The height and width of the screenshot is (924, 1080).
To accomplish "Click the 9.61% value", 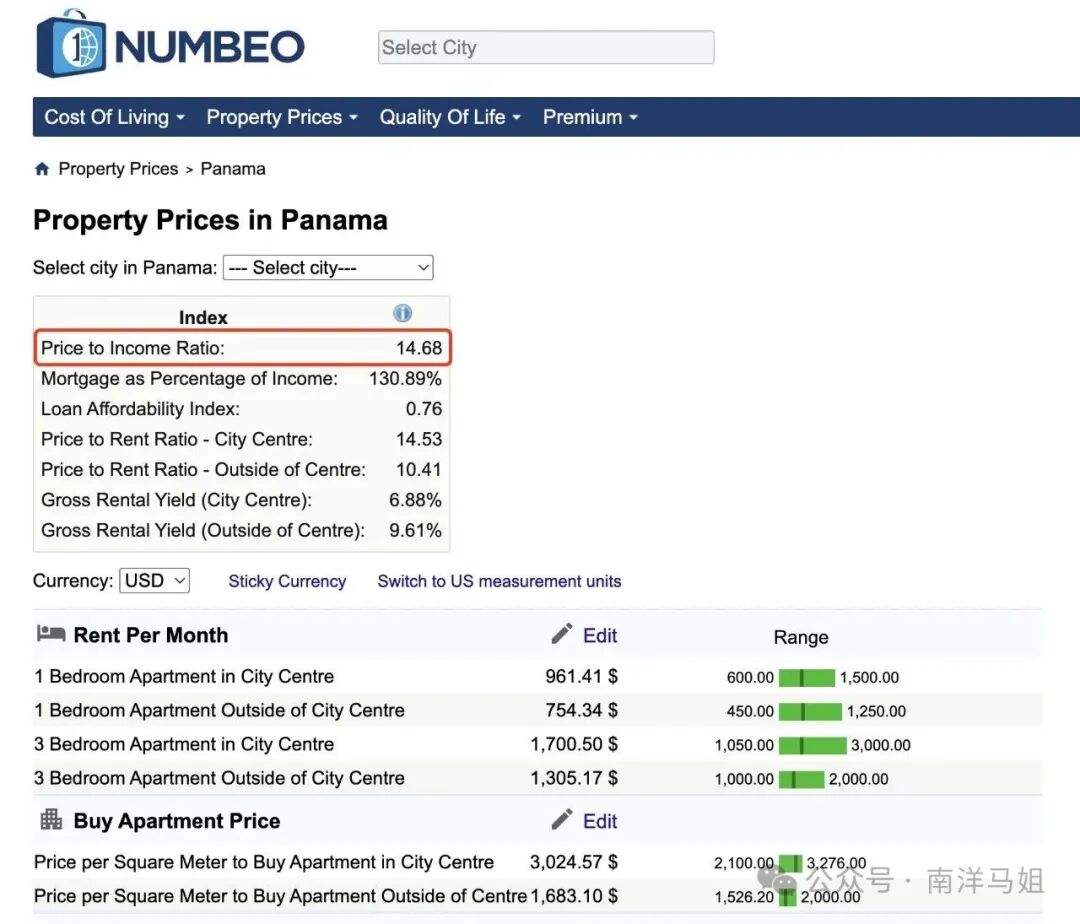I will coord(415,530).
